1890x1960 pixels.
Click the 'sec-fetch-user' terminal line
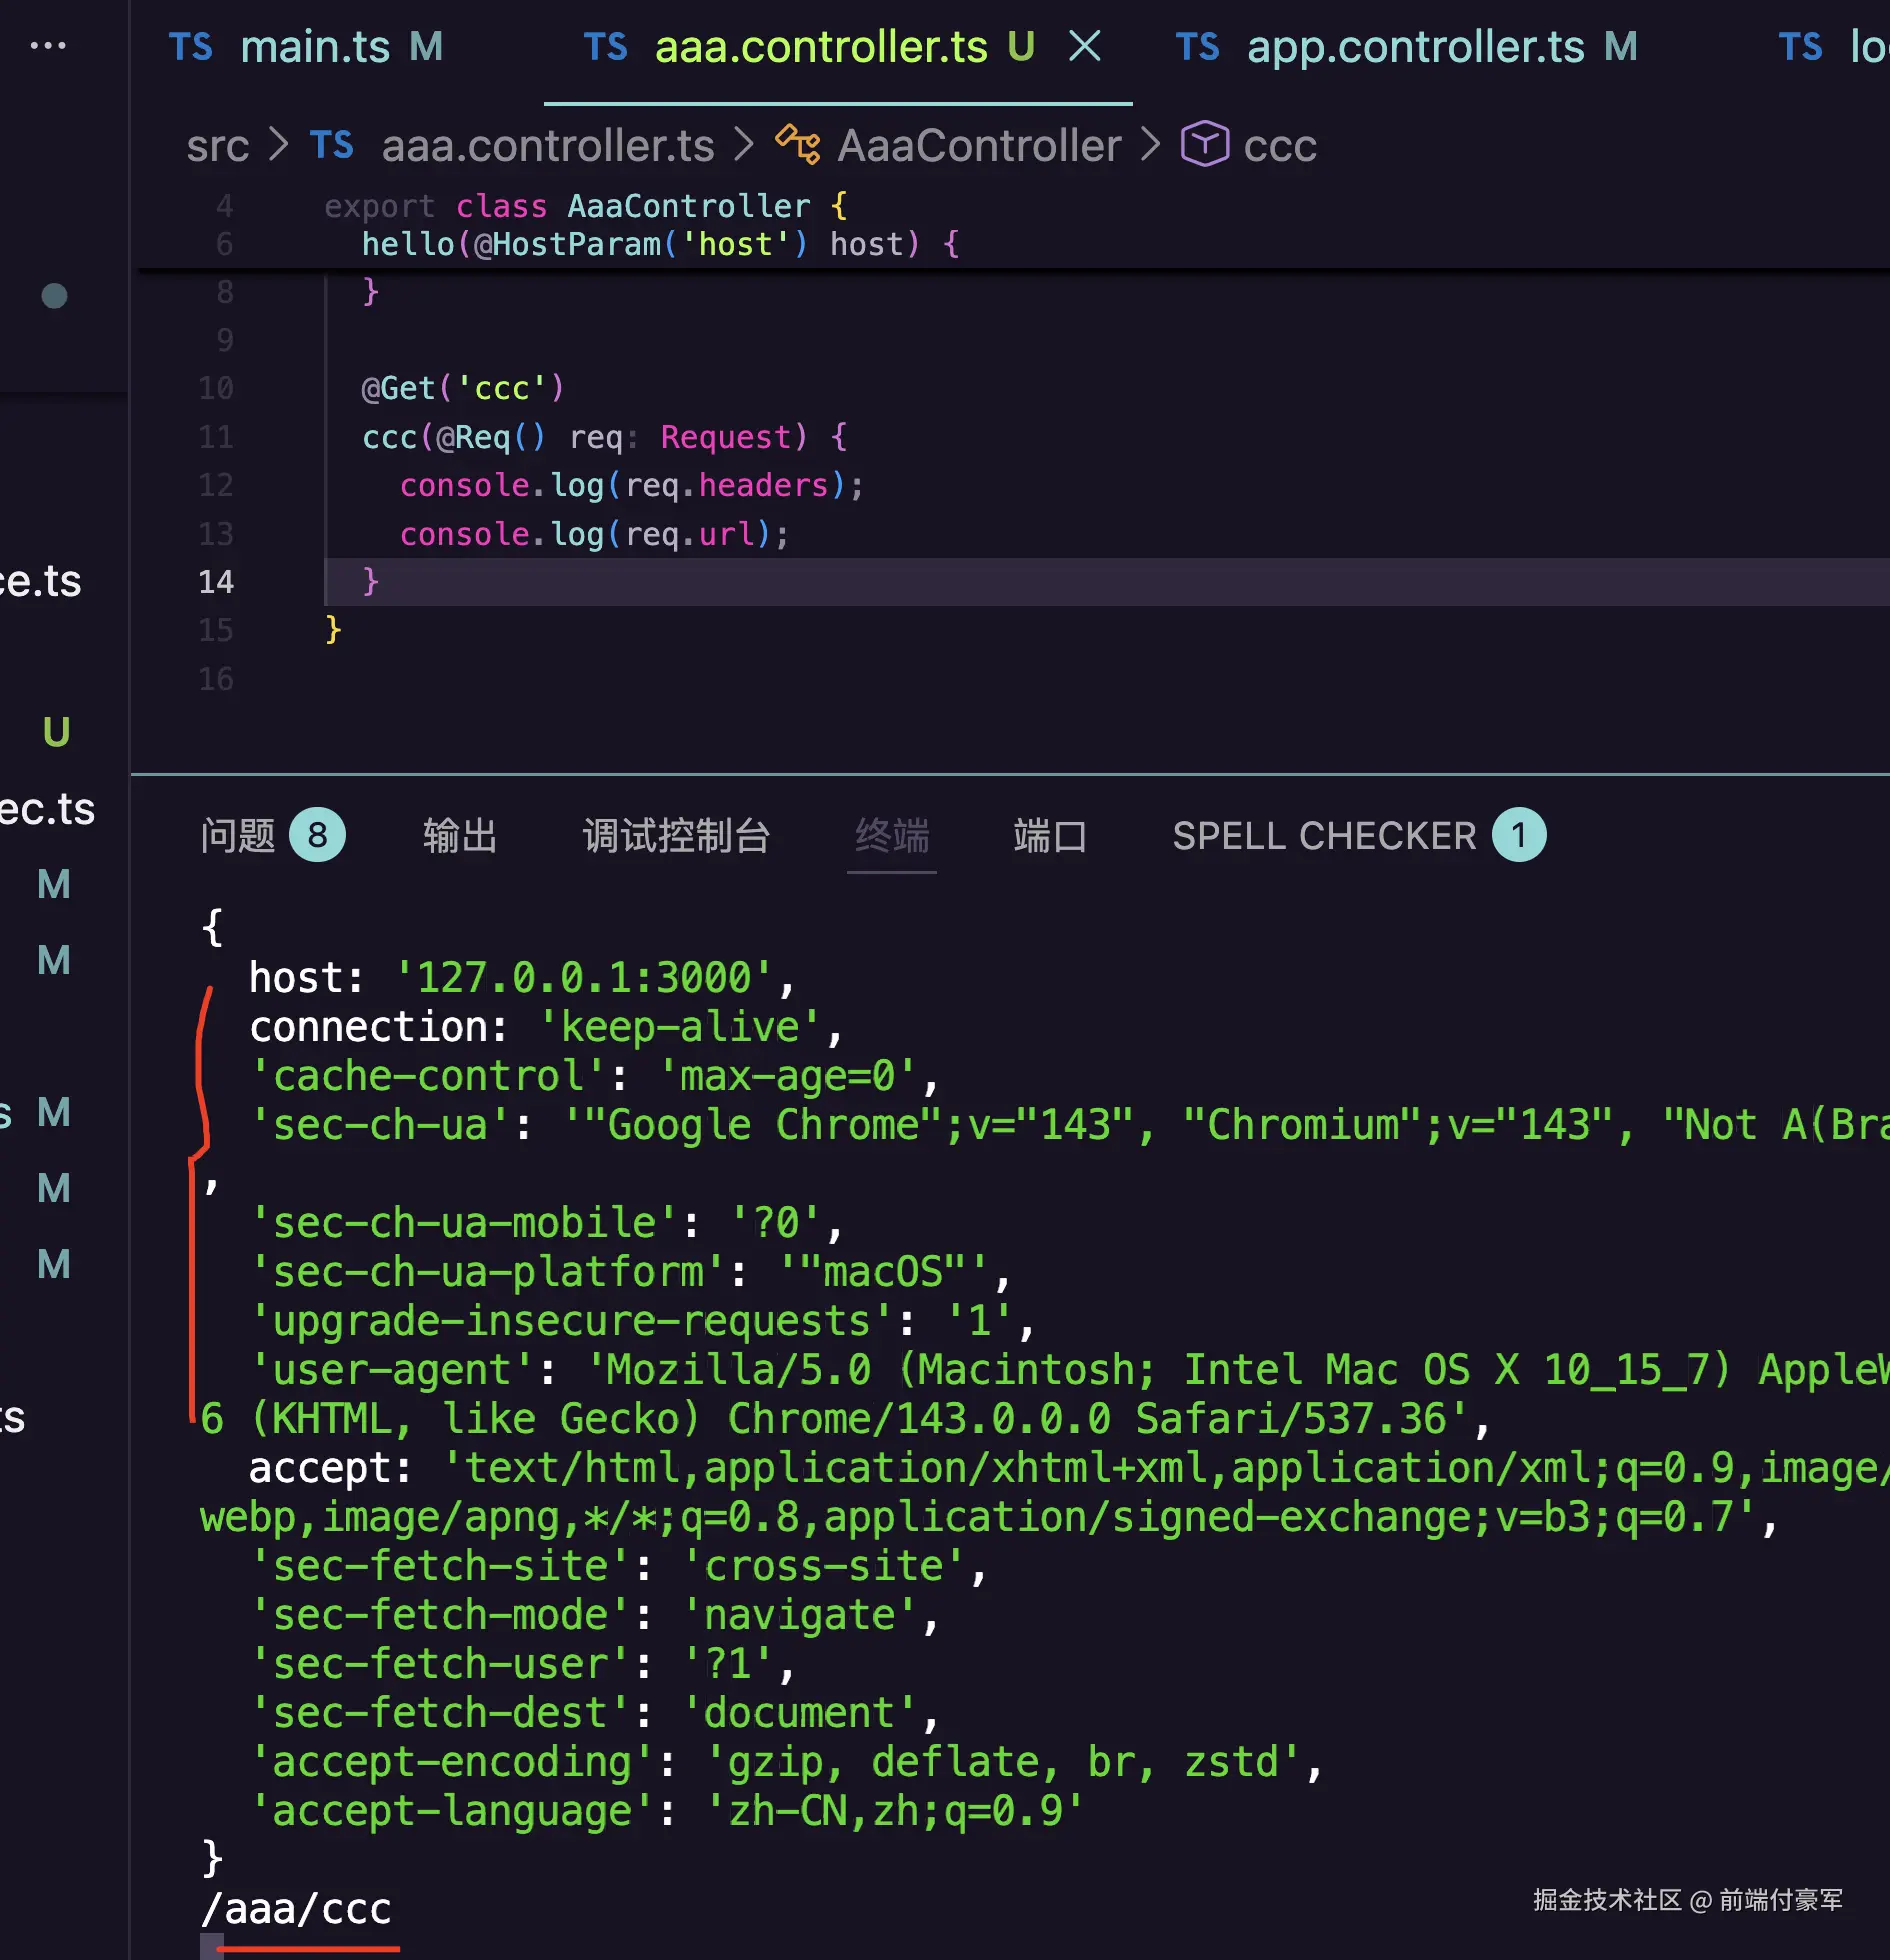click(522, 1663)
